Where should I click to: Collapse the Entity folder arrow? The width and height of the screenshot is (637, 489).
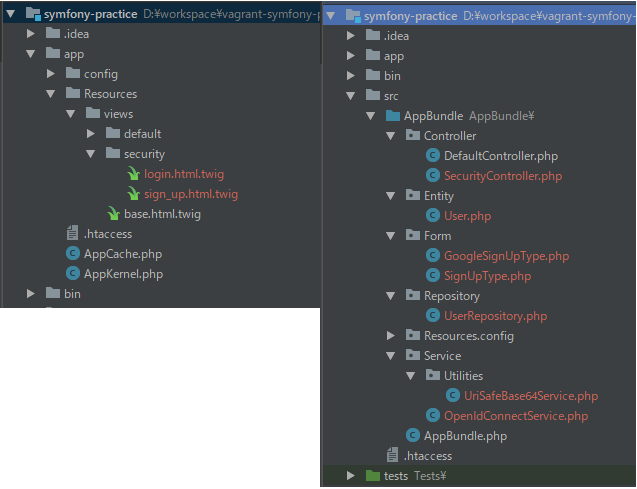[x=390, y=196]
